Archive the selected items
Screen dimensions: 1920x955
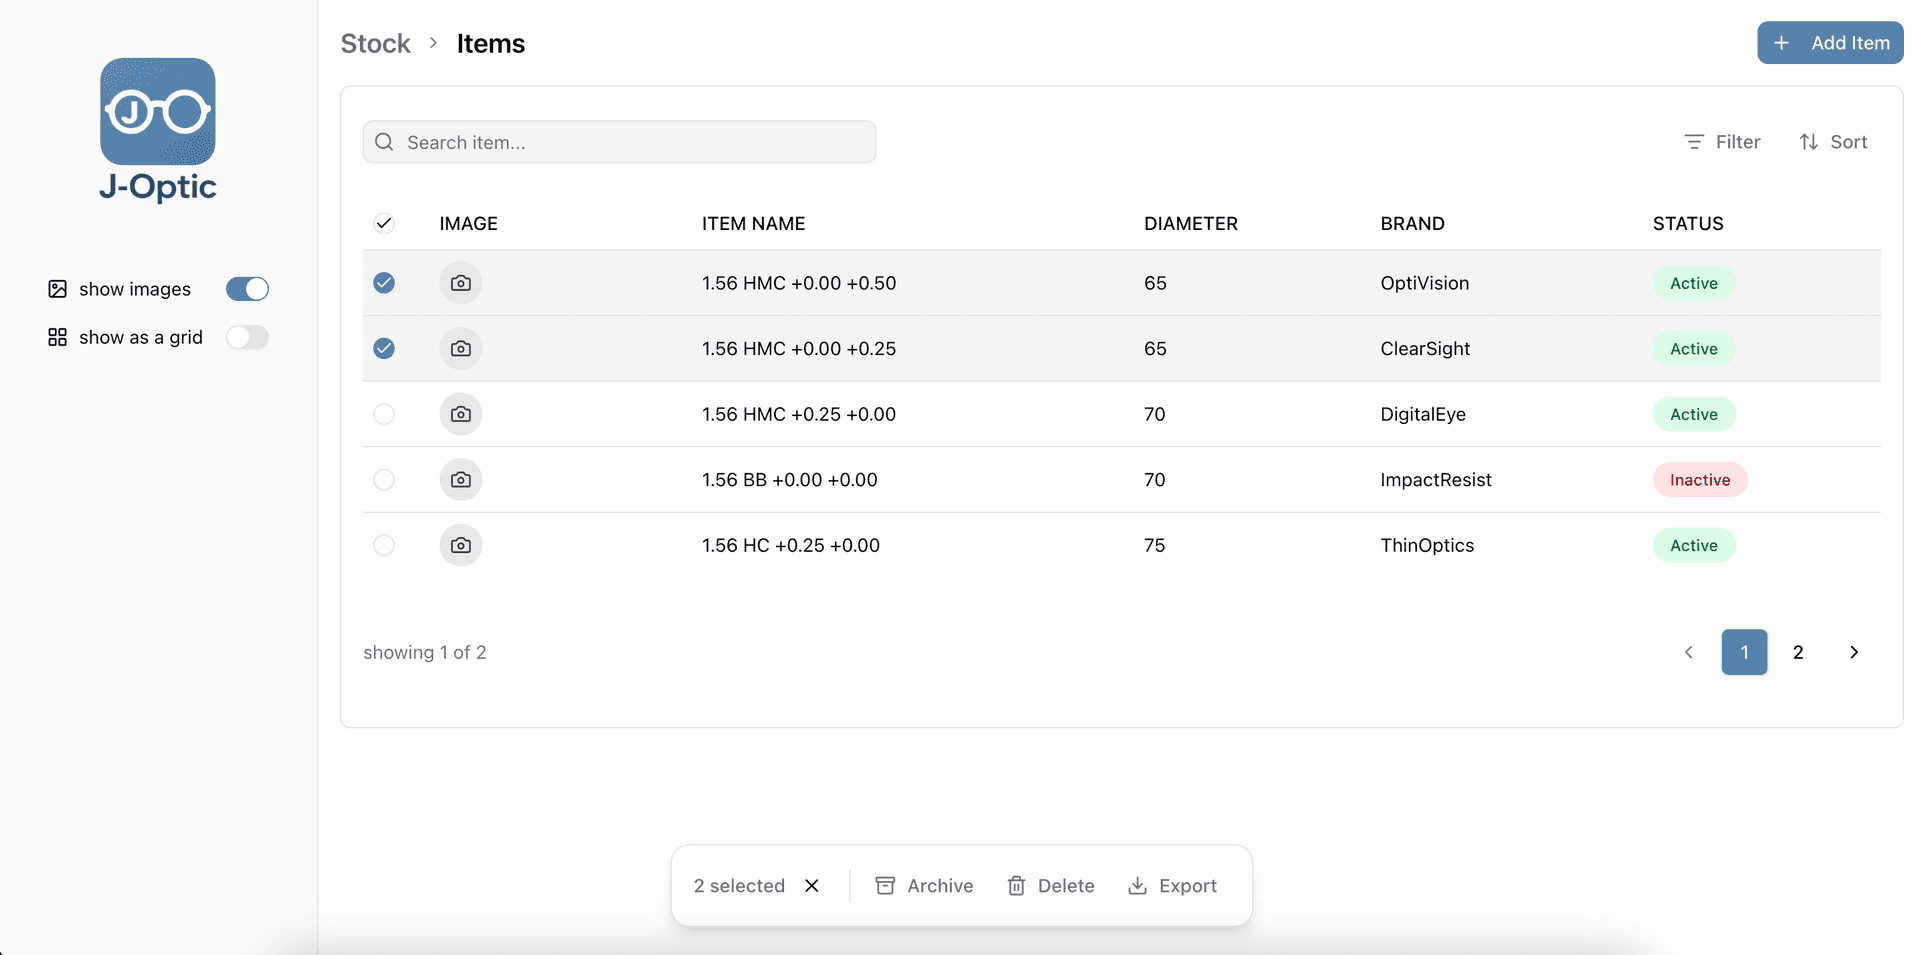point(924,886)
